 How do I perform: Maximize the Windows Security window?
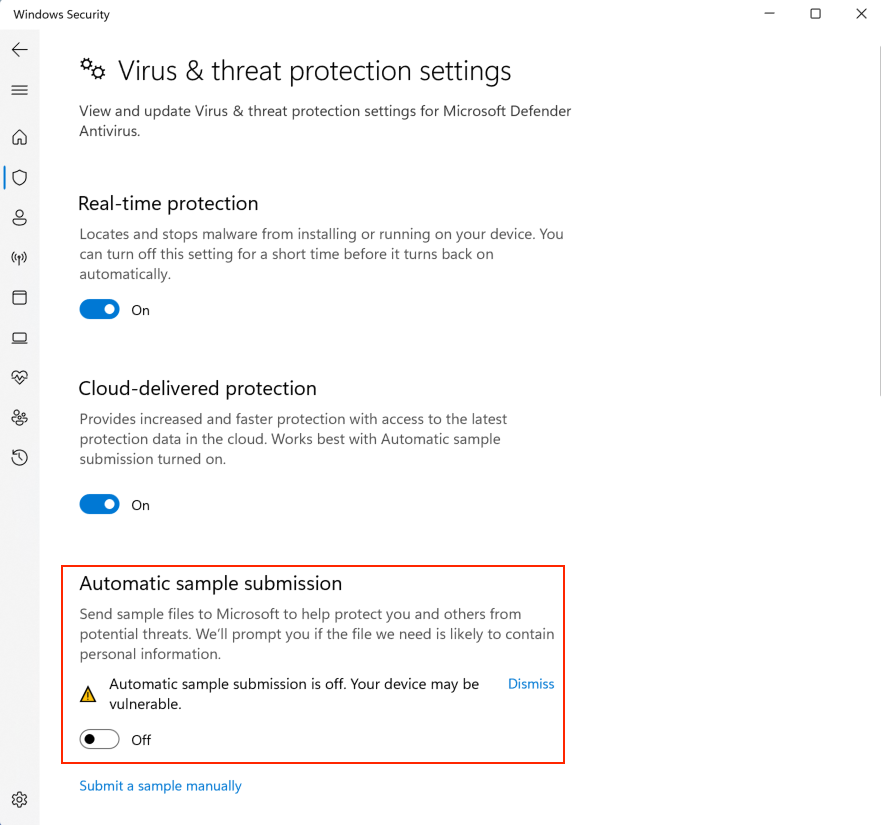click(816, 14)
